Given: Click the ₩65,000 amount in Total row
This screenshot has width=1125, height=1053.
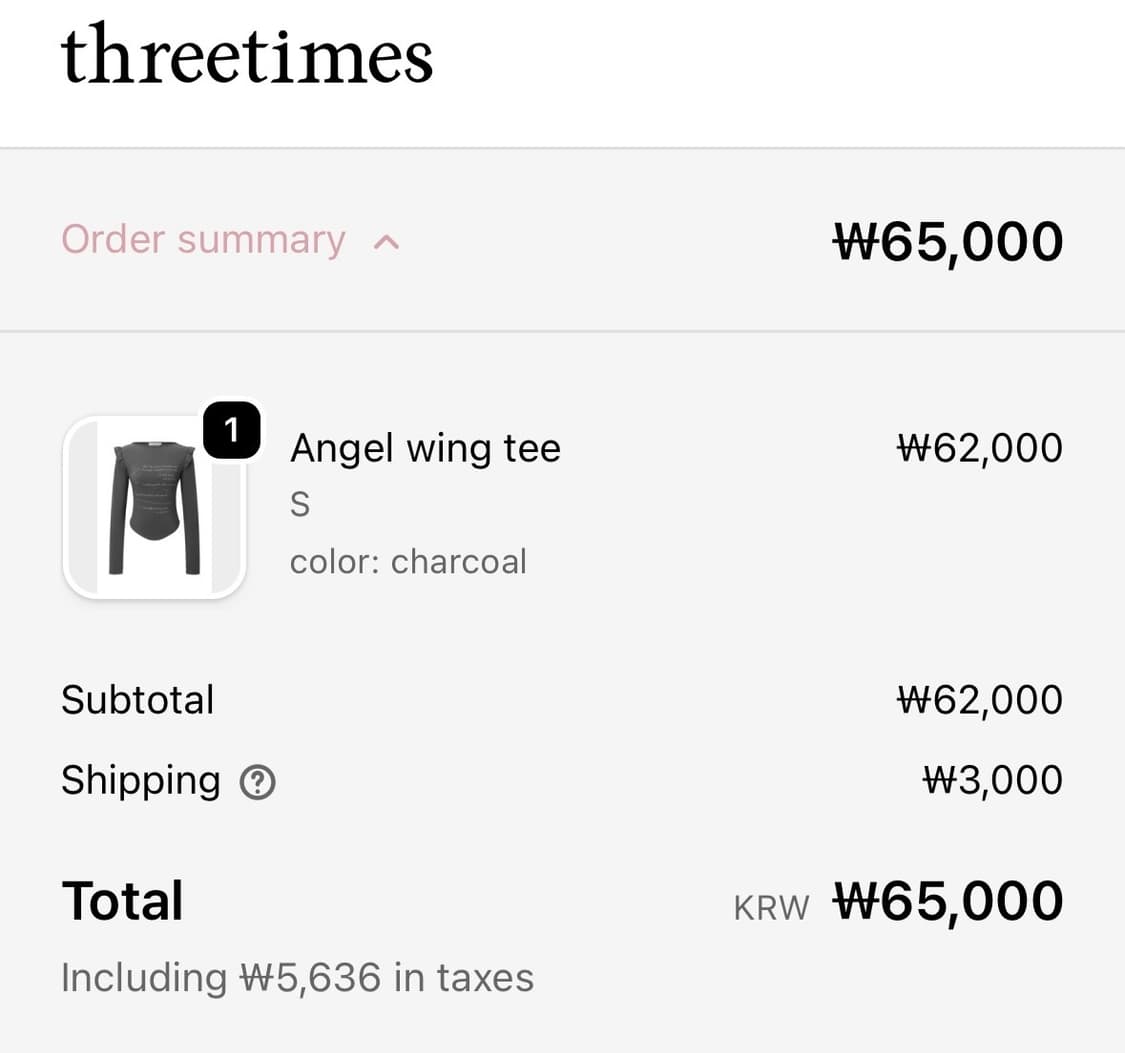Looking at the screenshot, I should pyautogui.click(x=948, y=901).
